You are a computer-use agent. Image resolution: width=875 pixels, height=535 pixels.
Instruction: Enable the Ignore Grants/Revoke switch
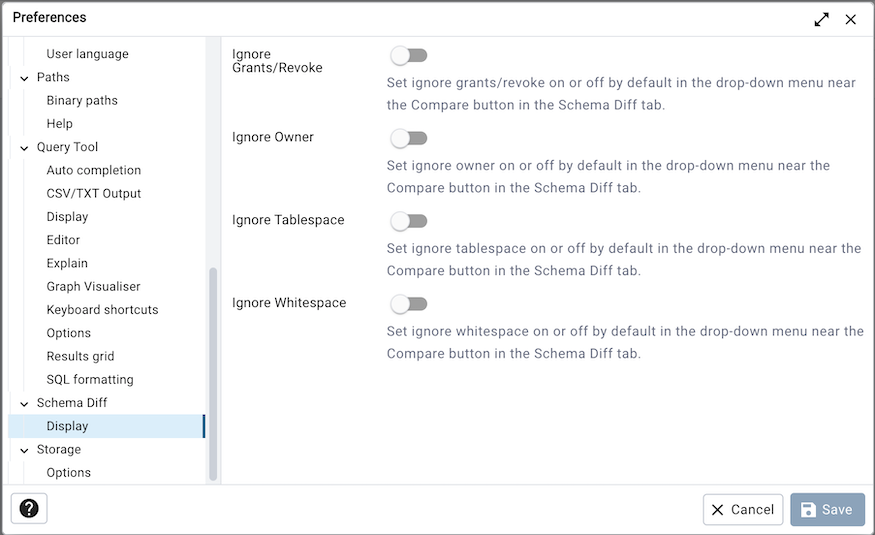(x=409, y=56)
